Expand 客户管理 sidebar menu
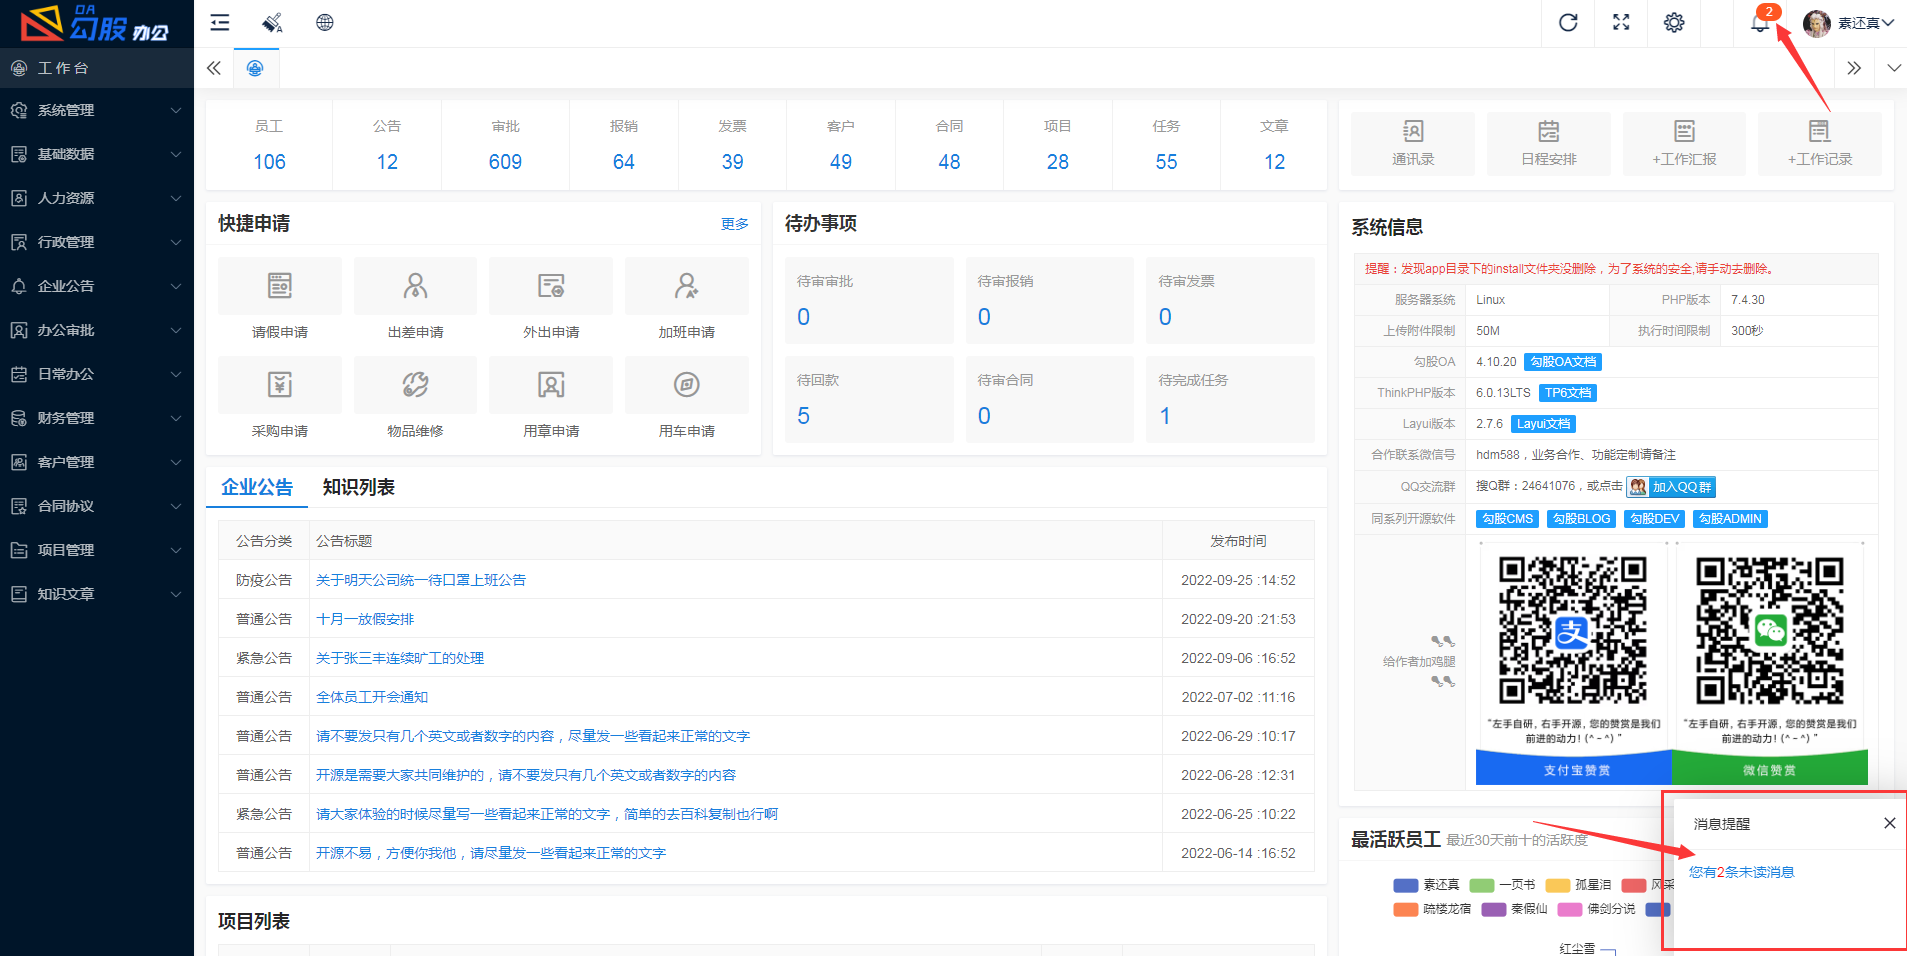 tap(97, 462)
